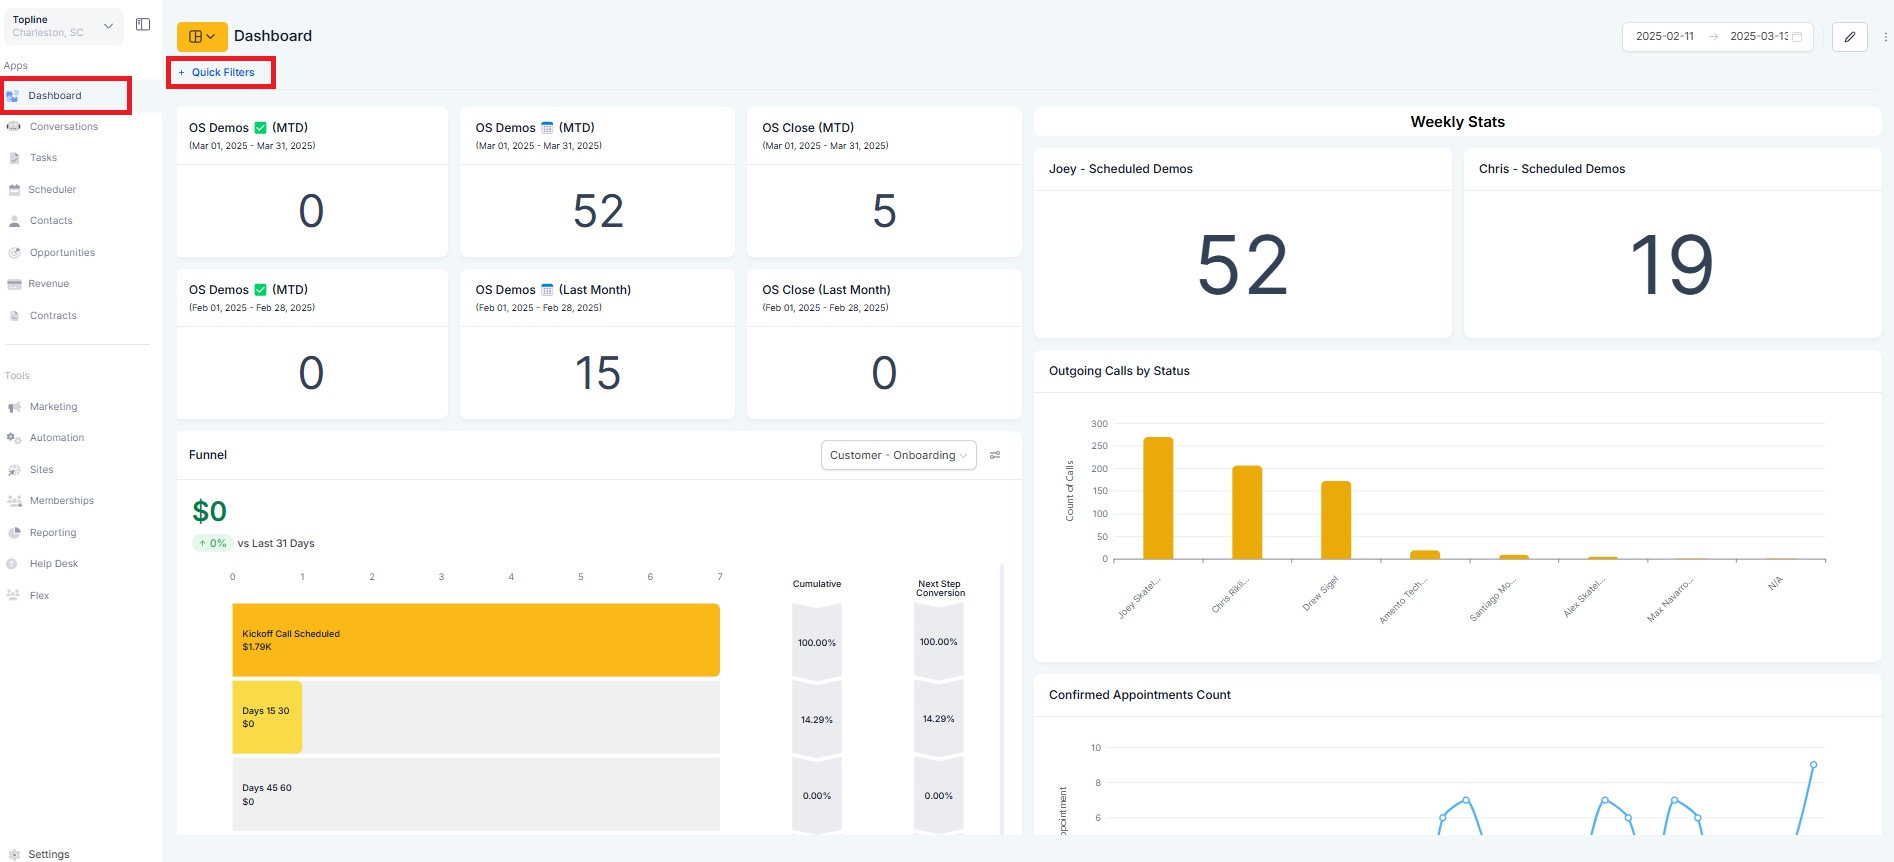Click the Contacts person icon
The width and height of the screenshot is (1894, 862).
coord(14,221)
